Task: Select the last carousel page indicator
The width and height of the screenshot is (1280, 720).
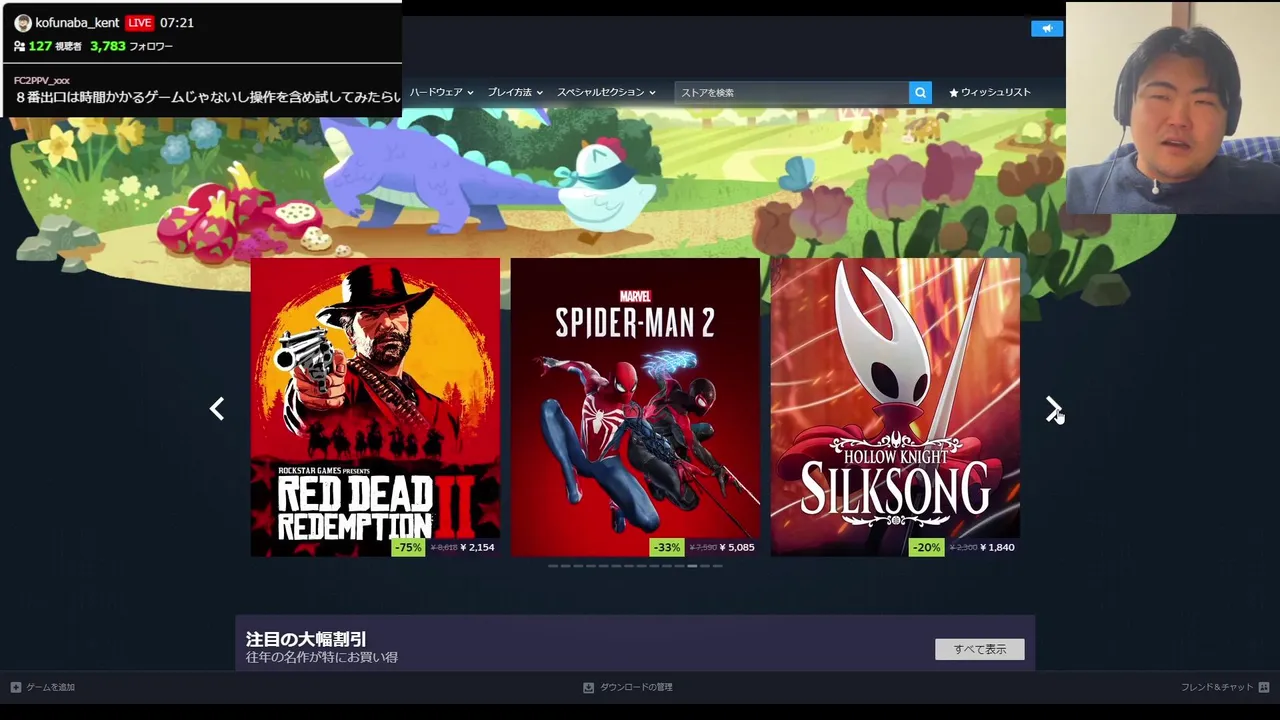Action: (717, 566)
